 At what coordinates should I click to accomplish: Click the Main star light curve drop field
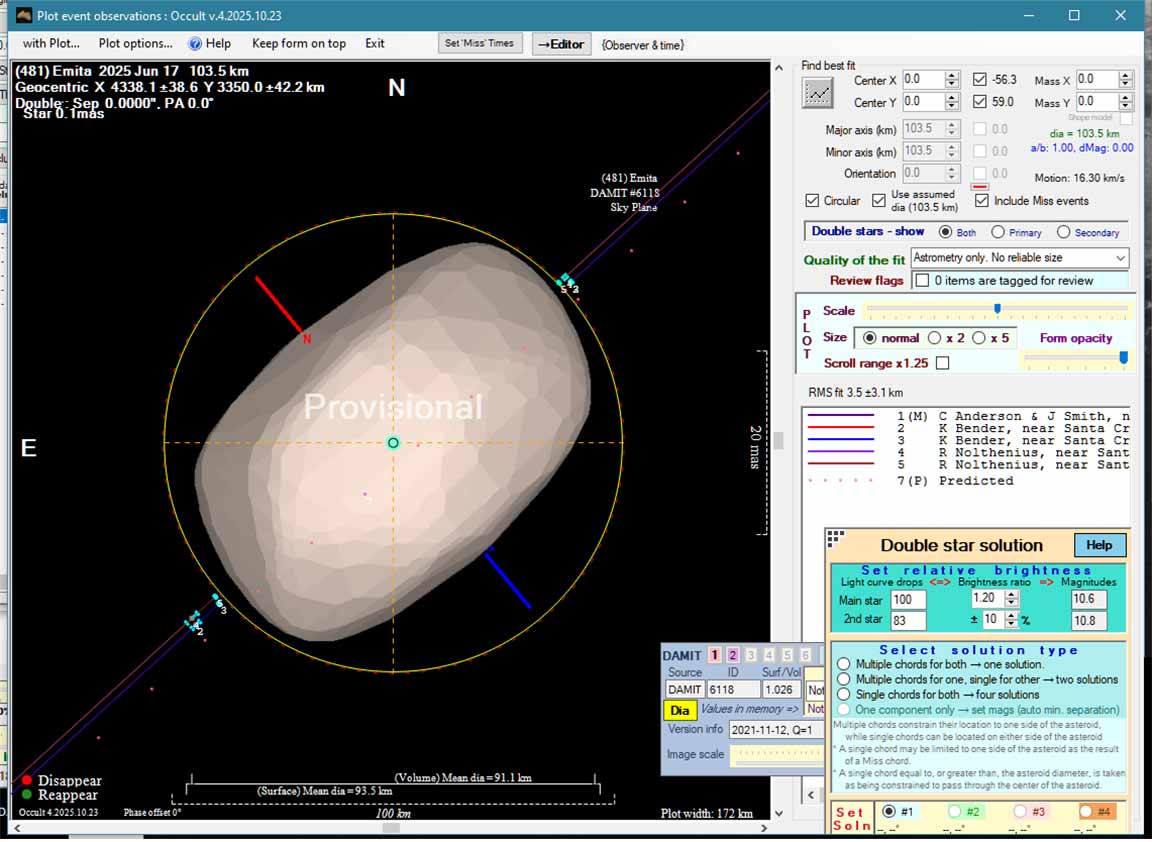tap(908, 600)
